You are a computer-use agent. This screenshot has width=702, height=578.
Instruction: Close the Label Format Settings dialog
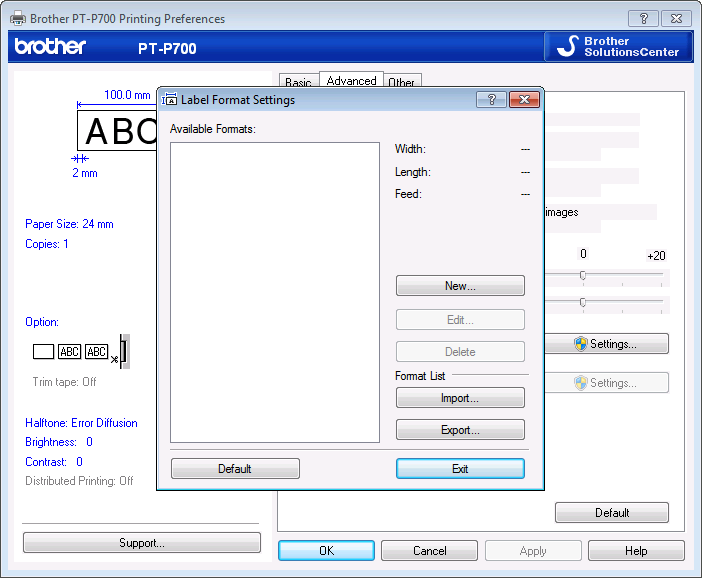524,99
